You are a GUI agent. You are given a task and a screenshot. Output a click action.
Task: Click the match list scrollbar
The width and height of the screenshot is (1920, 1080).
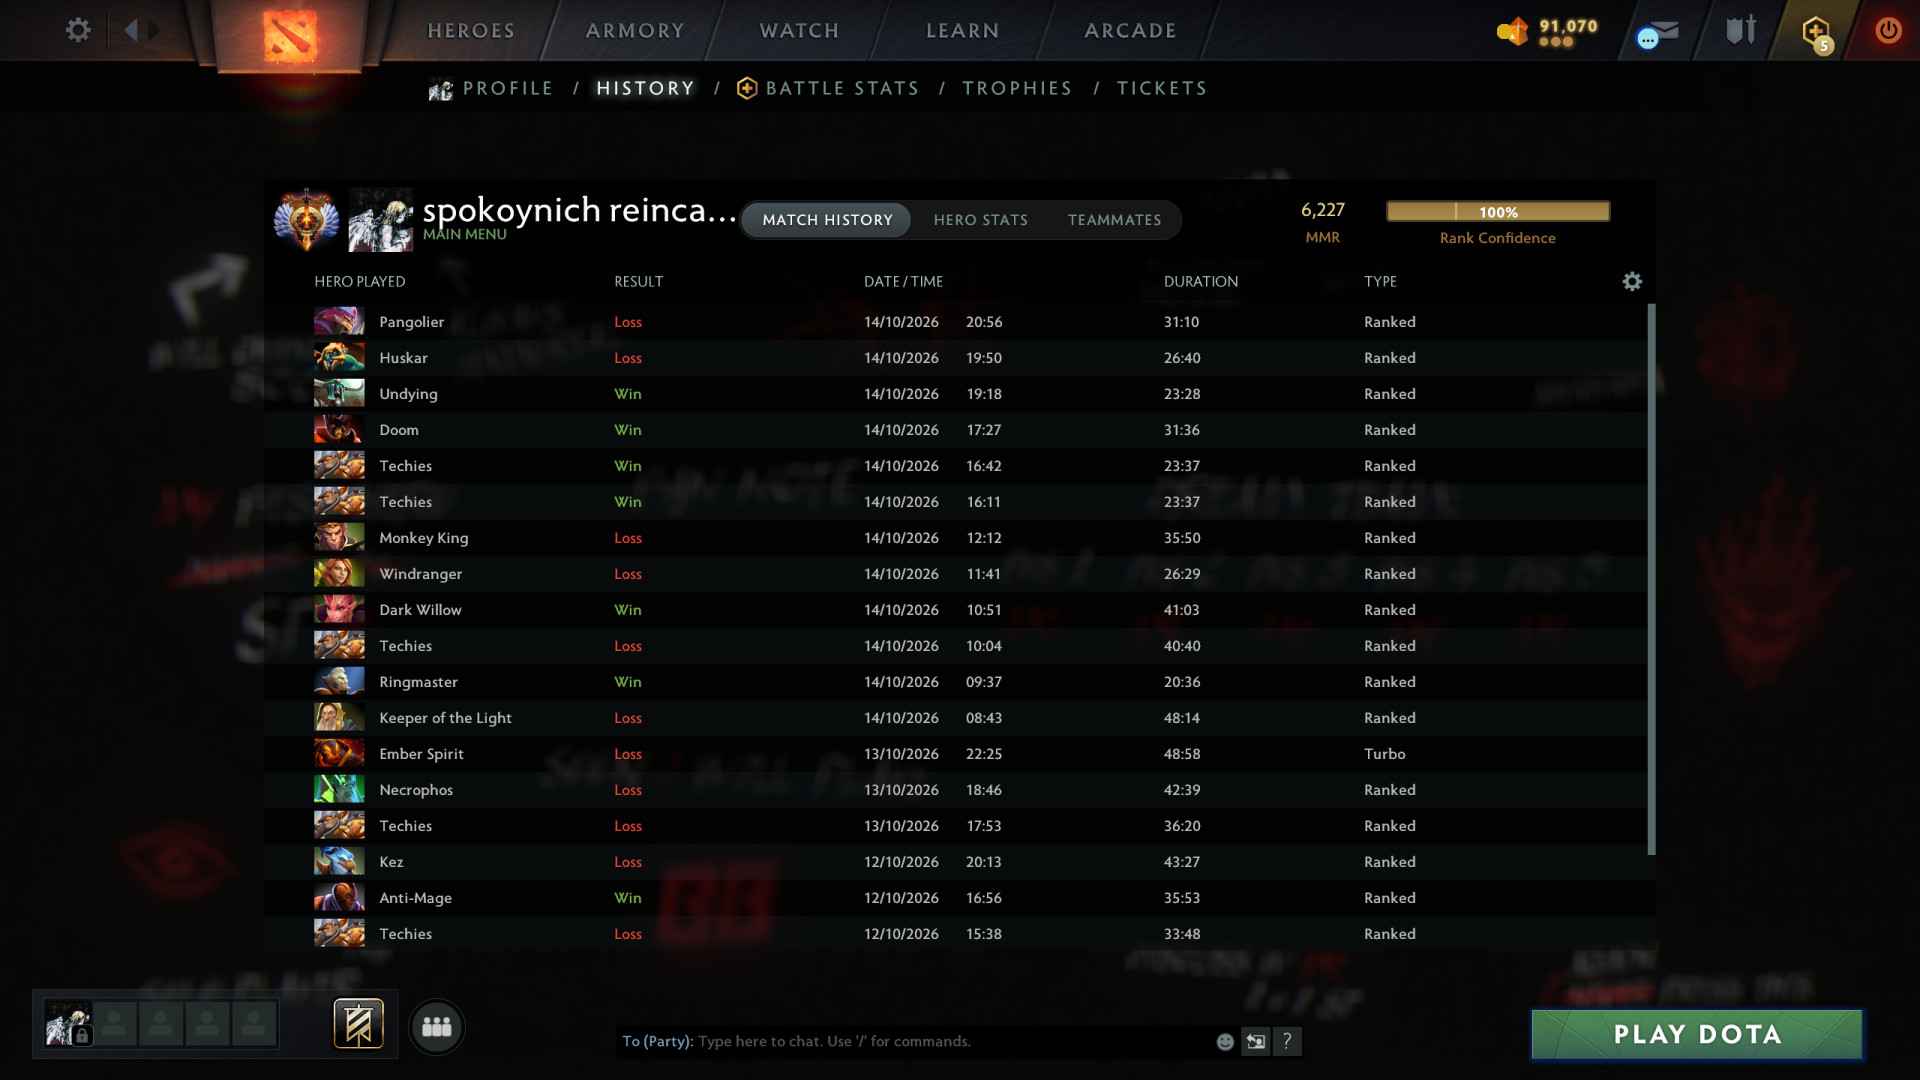(1651, 579)
